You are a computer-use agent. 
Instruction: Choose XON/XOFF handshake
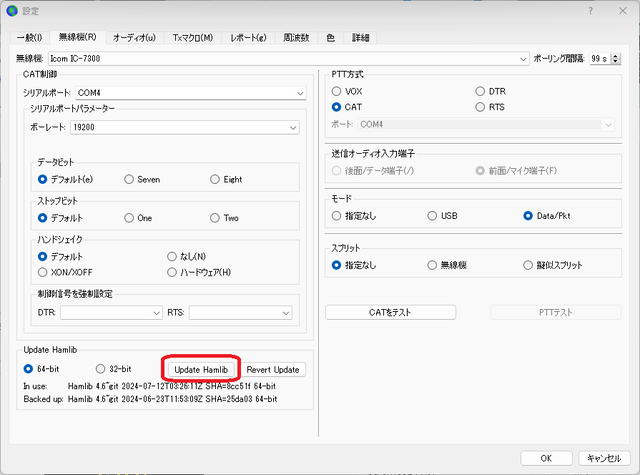(65, 272)
